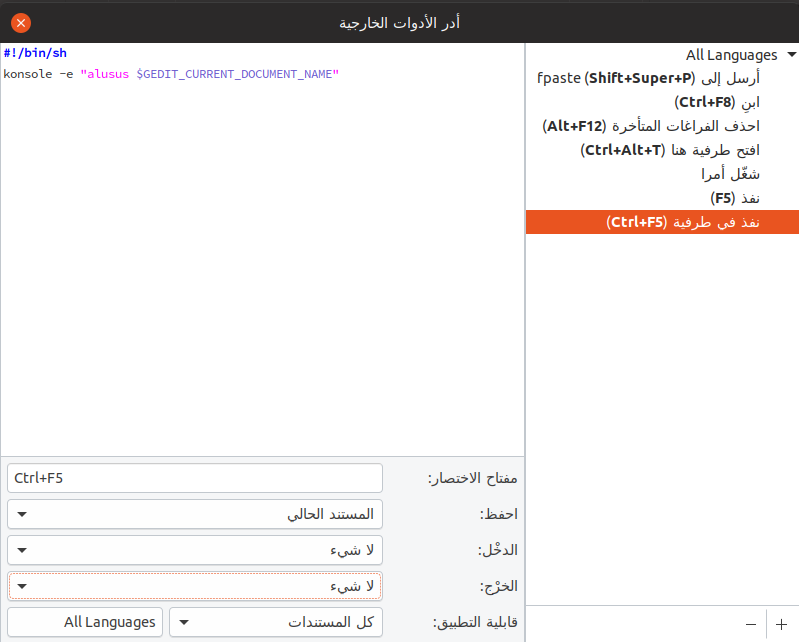Open the الدخْل input dropdown
799x642 pixels.
(x=195, y=550)
